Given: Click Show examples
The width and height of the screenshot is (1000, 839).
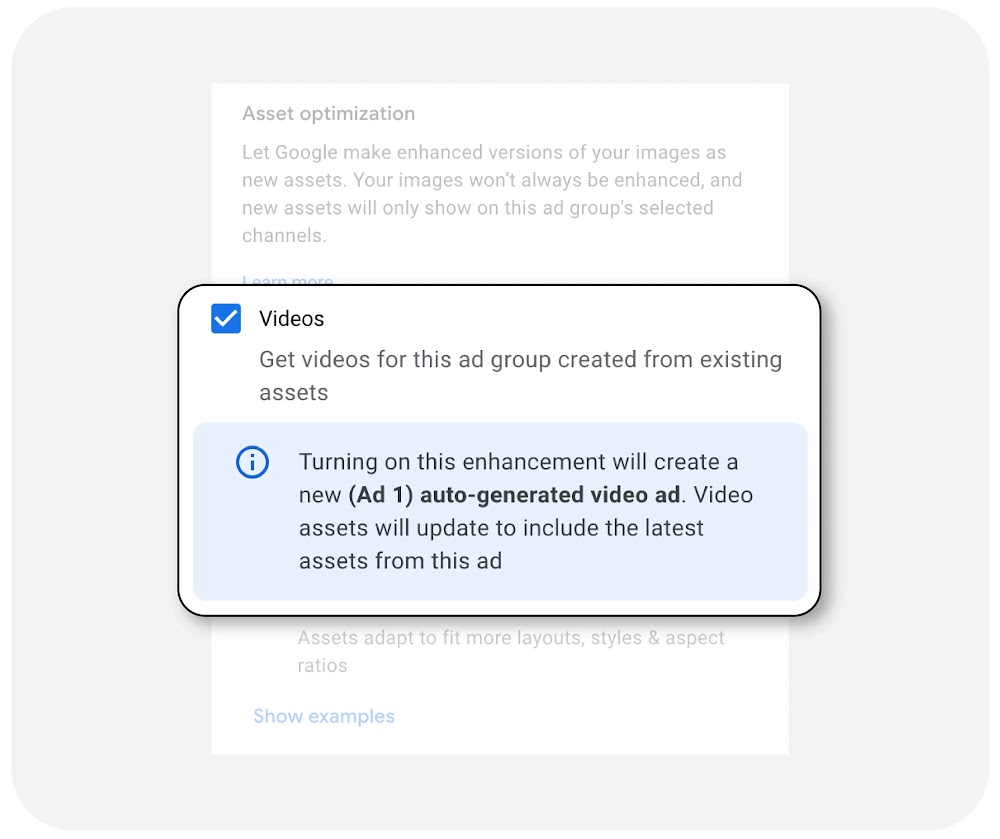Looking at the screenshot, I should pyautogui.click(x=324, y=716).
